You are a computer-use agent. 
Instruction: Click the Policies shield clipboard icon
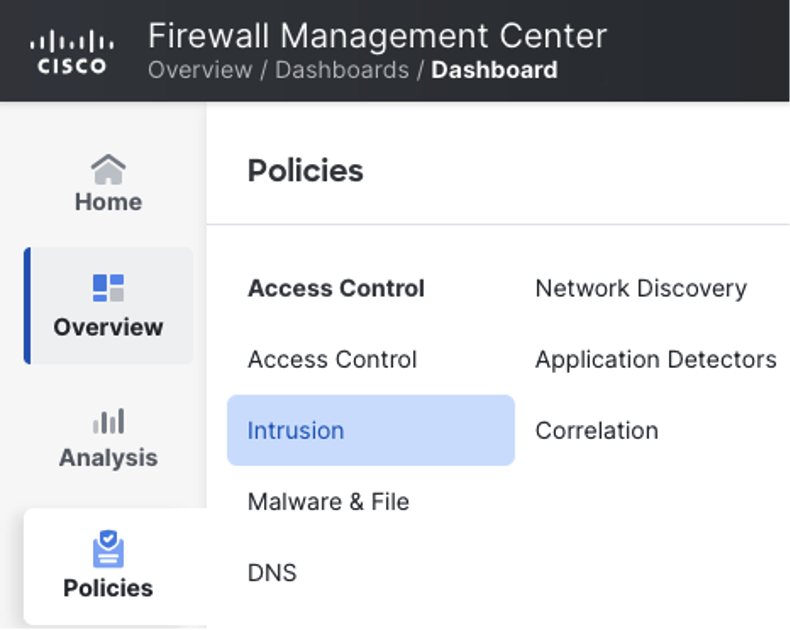pos(108,549)
